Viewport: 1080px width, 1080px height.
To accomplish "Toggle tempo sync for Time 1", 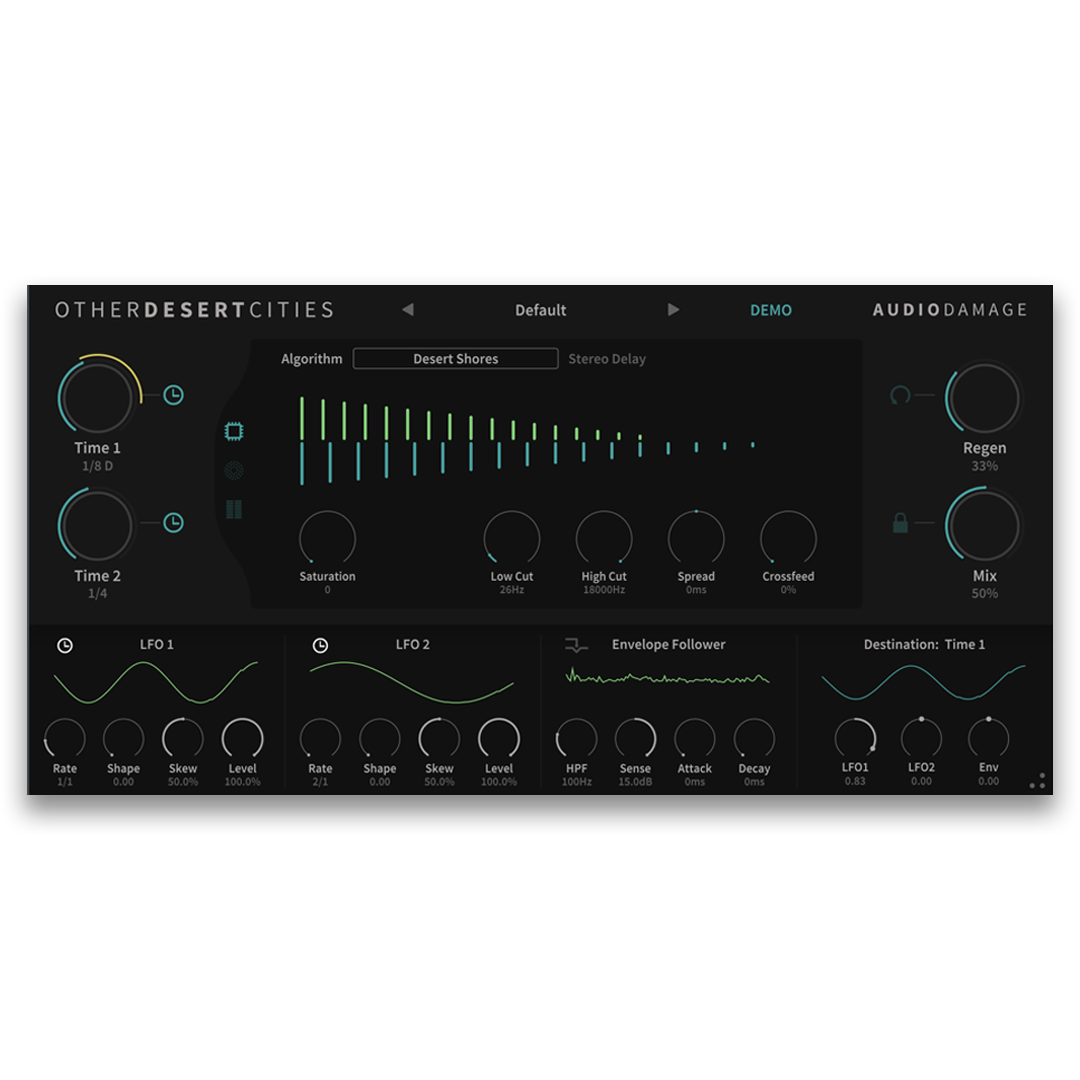I will coord(173,395).
